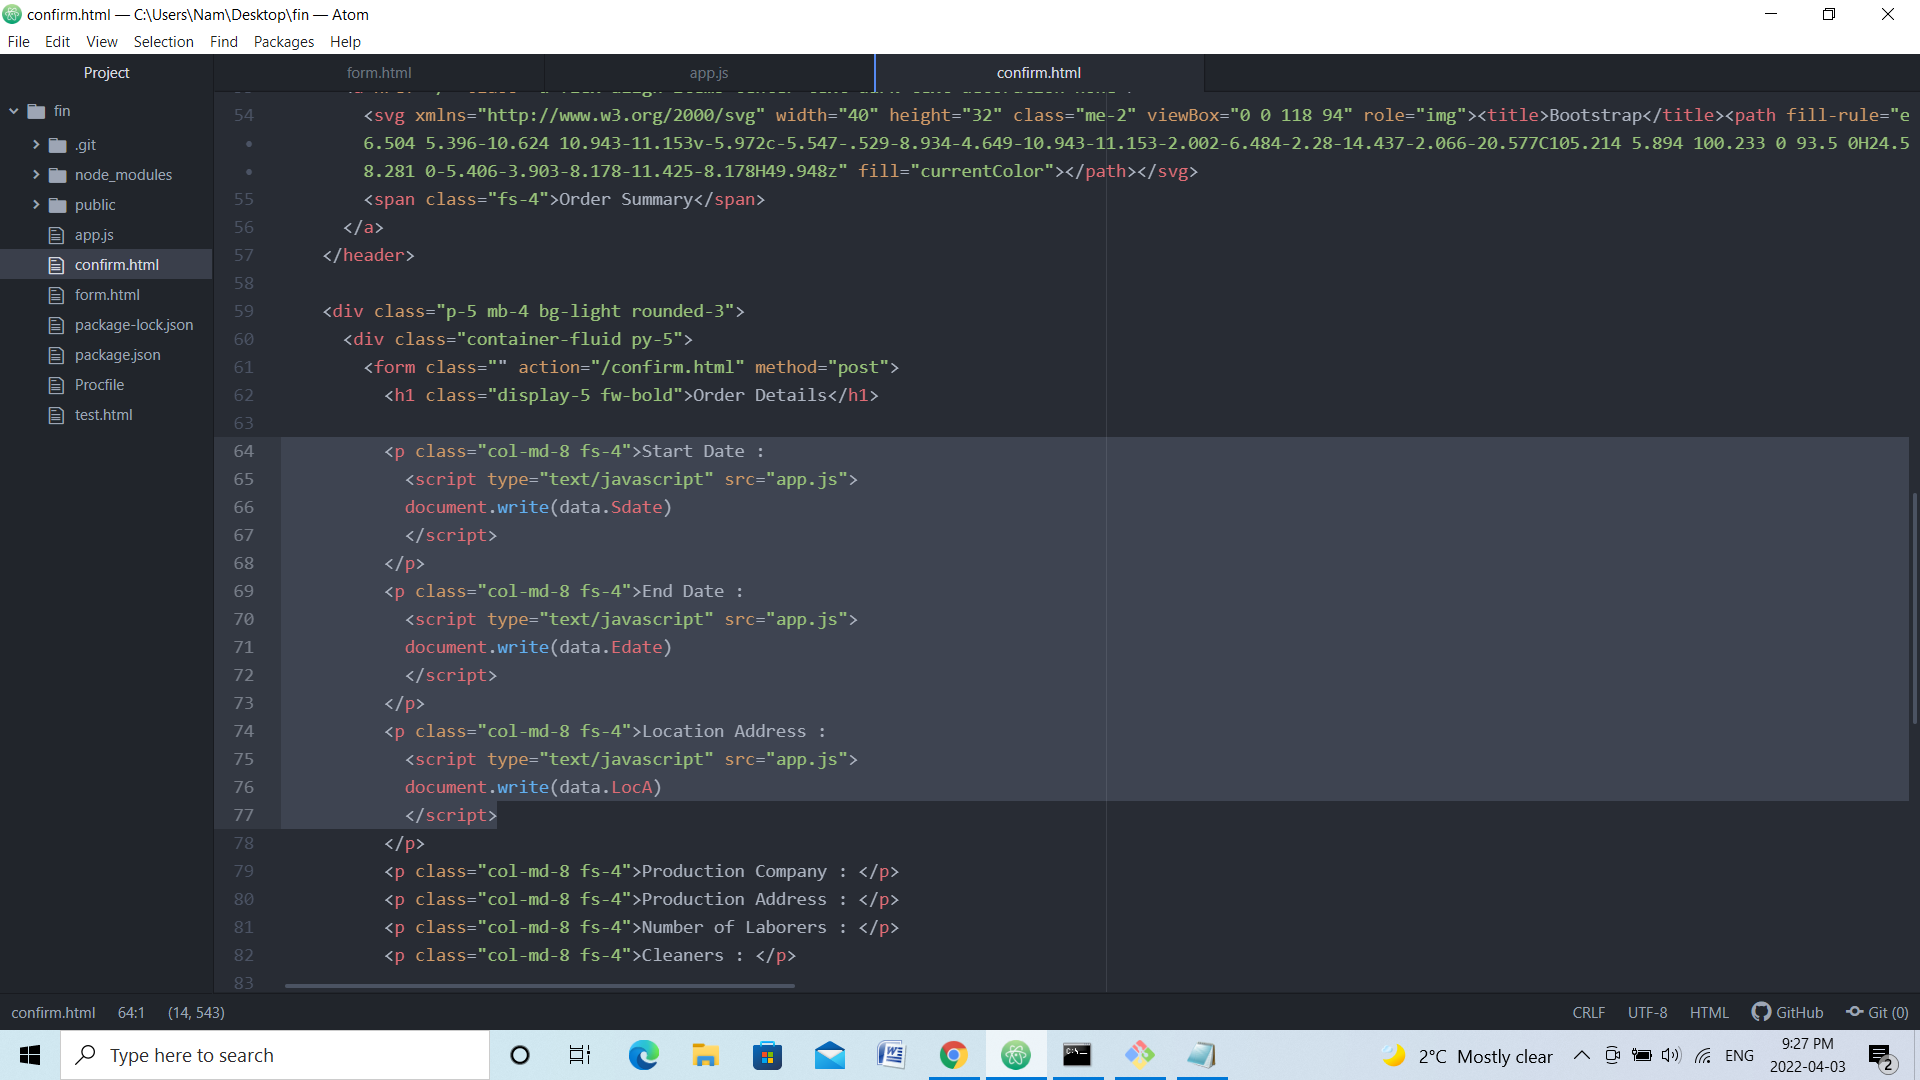This screenshot has width=1920, height=1080.
Task: Open the Windows Start menu
Action: click(30, 1055)
